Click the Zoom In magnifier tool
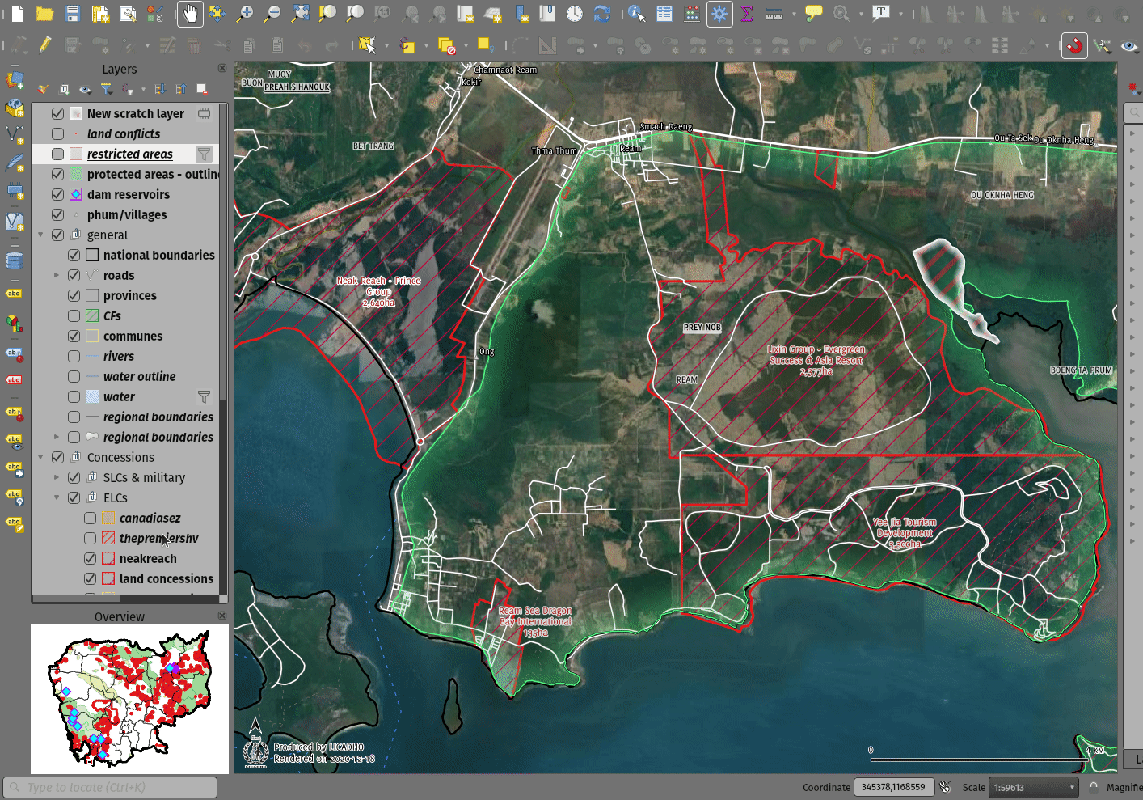The height and width of the screenshot is (800, 1143). (x=245, y=14)
